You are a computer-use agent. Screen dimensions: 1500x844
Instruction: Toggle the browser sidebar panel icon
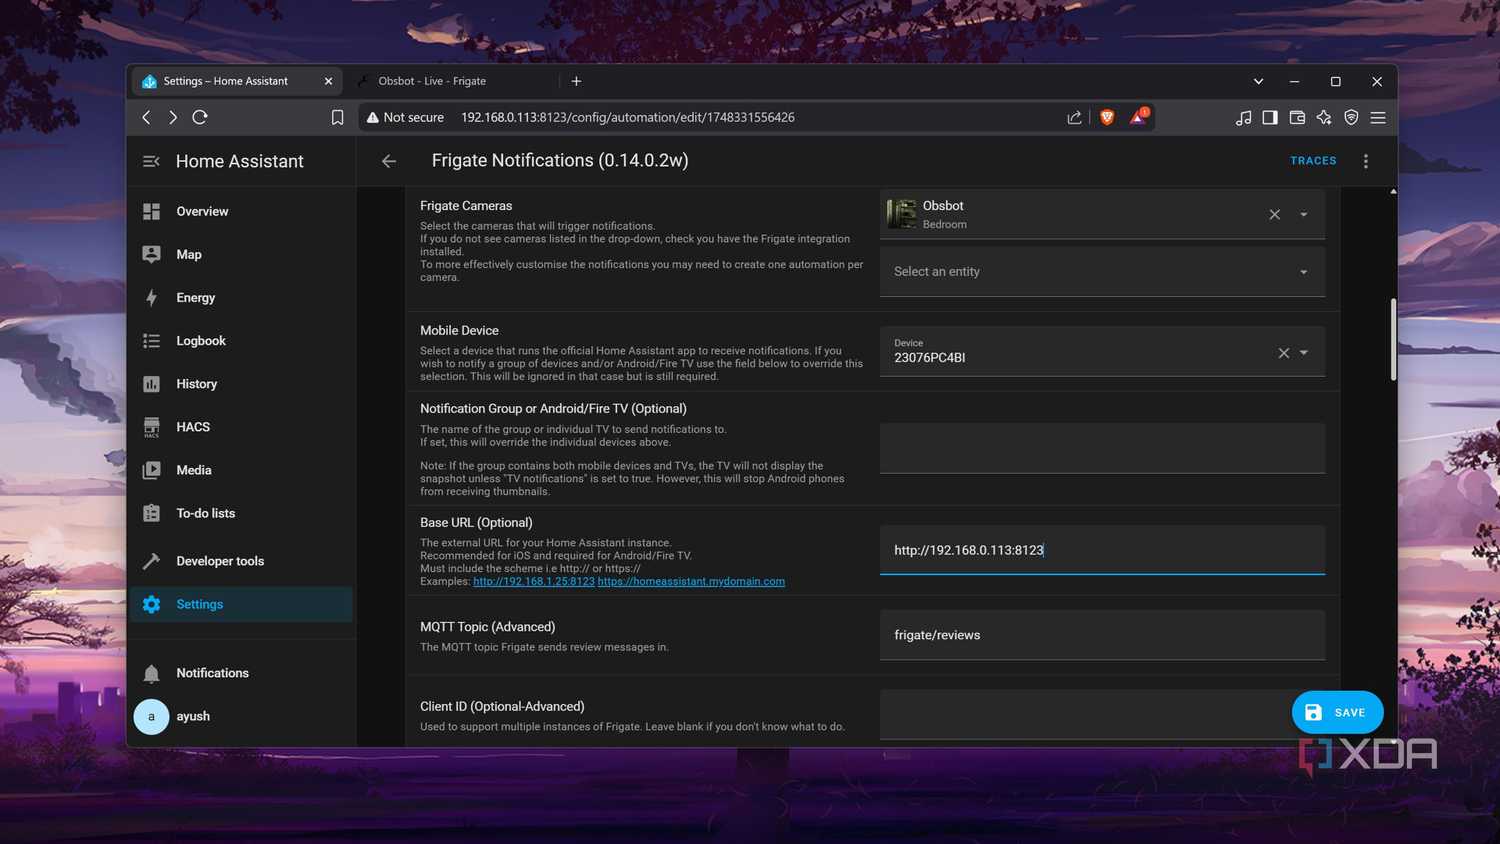click(x=1270, y=117)
